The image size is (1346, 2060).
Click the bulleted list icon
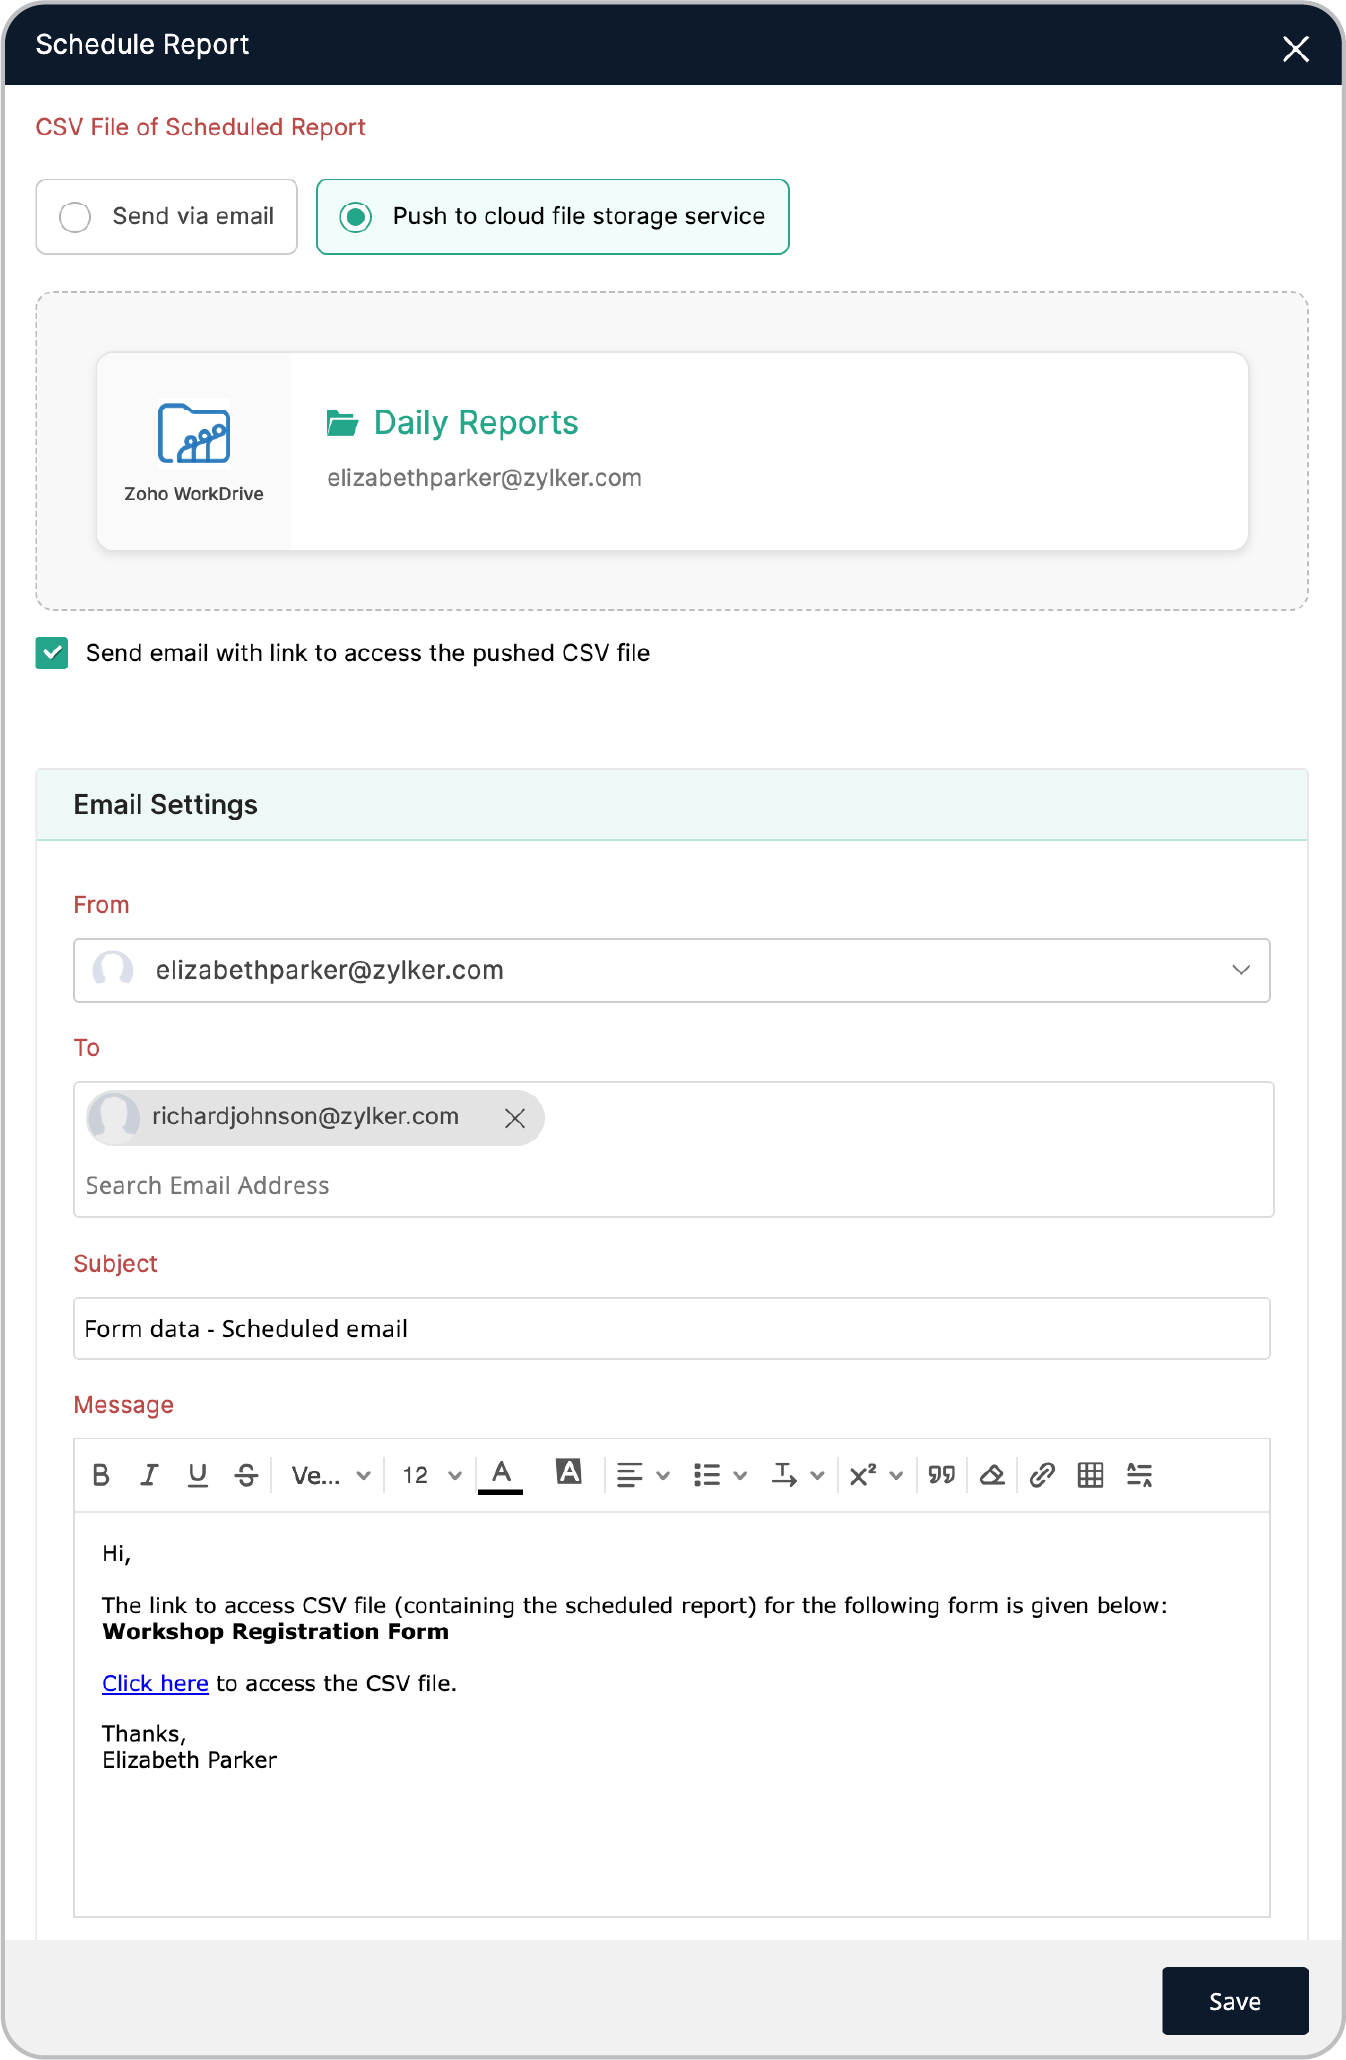click(707, 1475)
